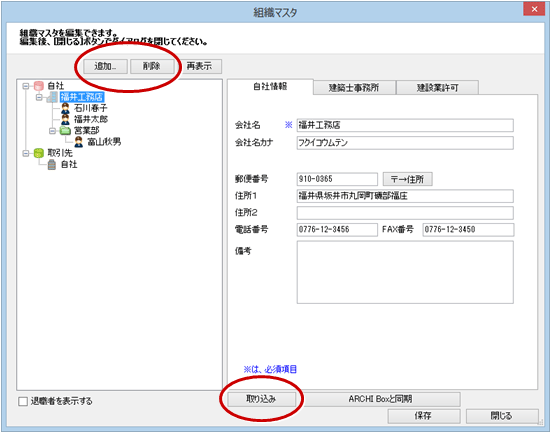Click the 追加 button

pos(105,66)
